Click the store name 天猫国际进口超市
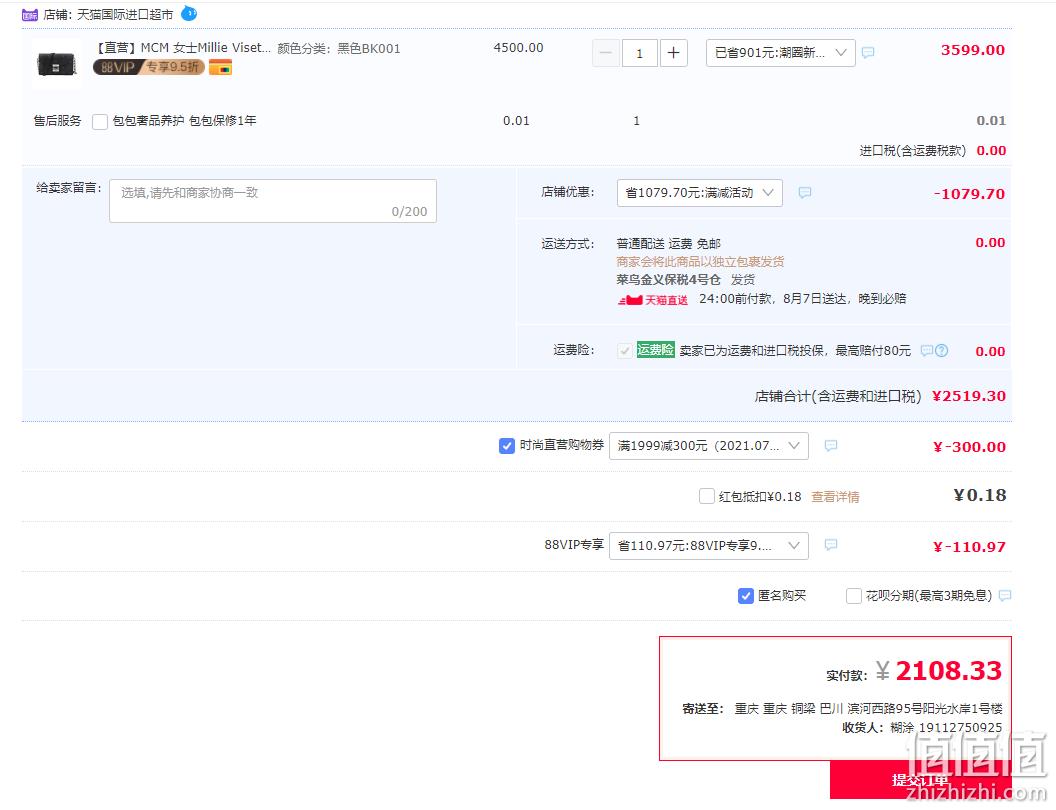Screen dimensions: 1056x810 point(125,15)
